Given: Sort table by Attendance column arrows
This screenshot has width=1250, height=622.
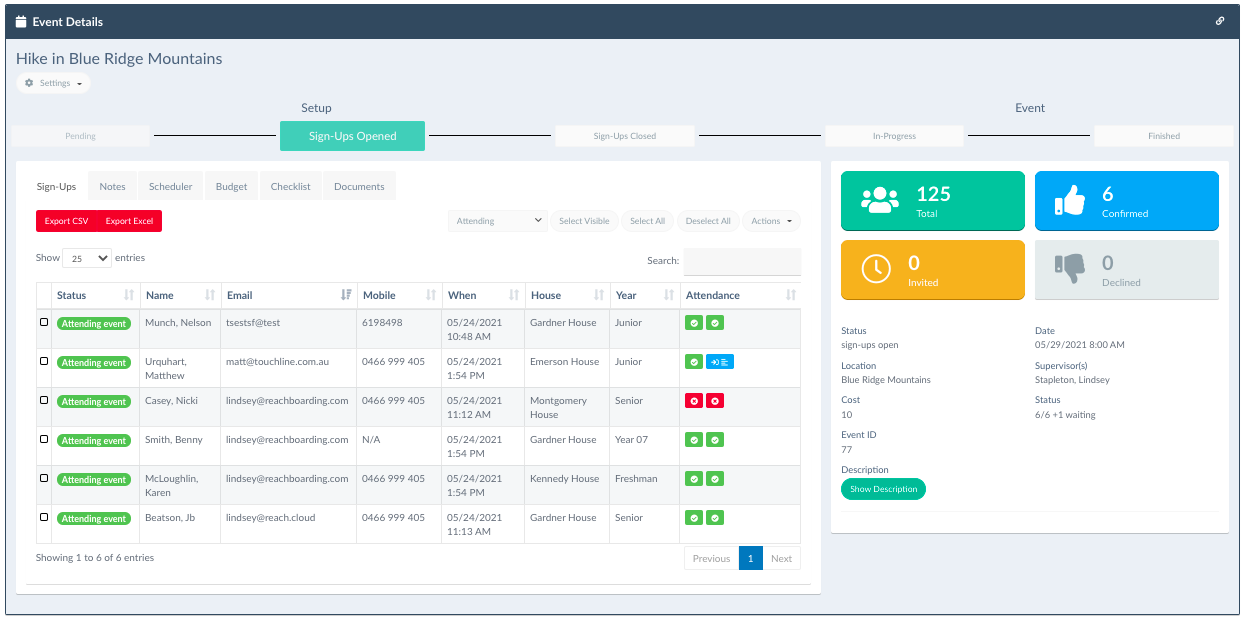Looking at the screenshot, I should pyautogui.click(x=791, y=295).
